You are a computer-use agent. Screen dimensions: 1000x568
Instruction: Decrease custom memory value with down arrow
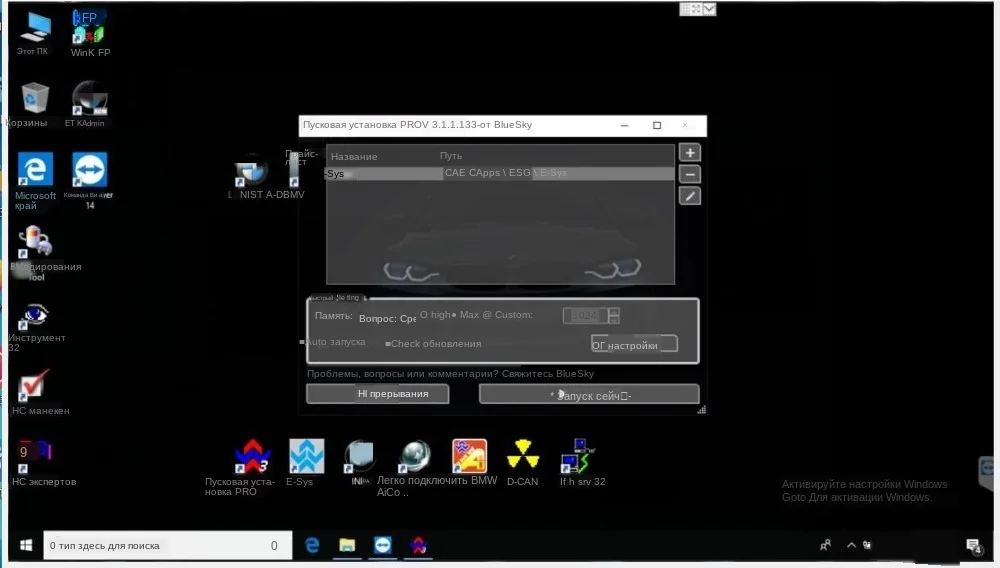[x=614, y=319]
